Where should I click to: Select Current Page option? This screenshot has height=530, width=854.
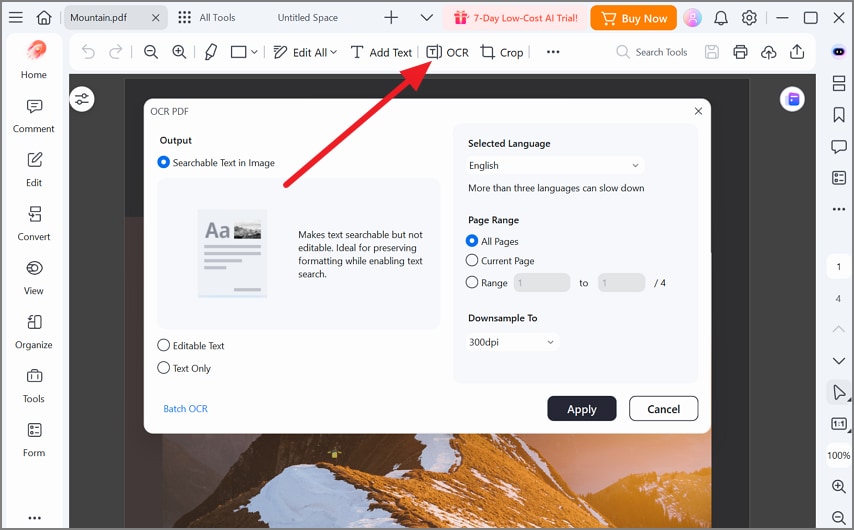(500, 260)
